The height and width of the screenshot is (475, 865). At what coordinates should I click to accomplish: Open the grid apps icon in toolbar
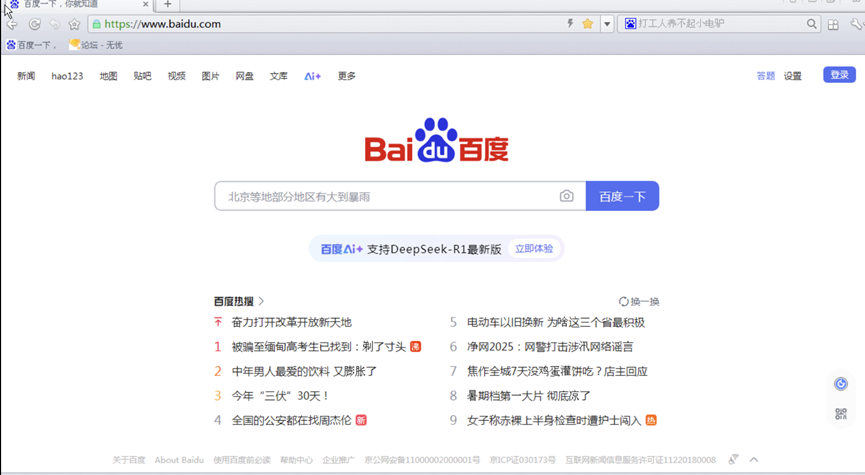click(x=833, y=24)
